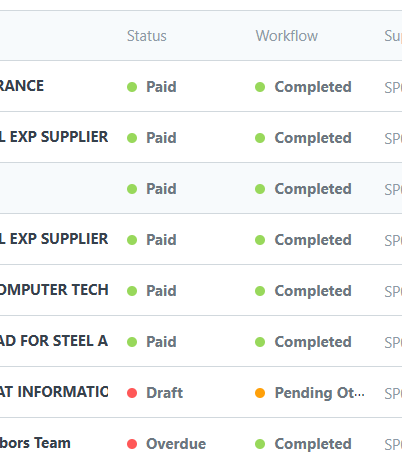Click Completed workflow in OMPUTER TECH row

click(313, 291)
